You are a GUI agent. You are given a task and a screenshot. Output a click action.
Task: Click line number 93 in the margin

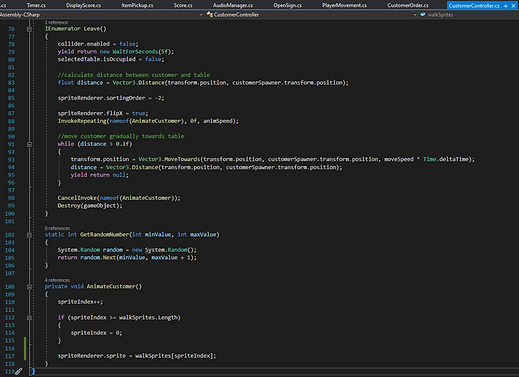(11, 160)
